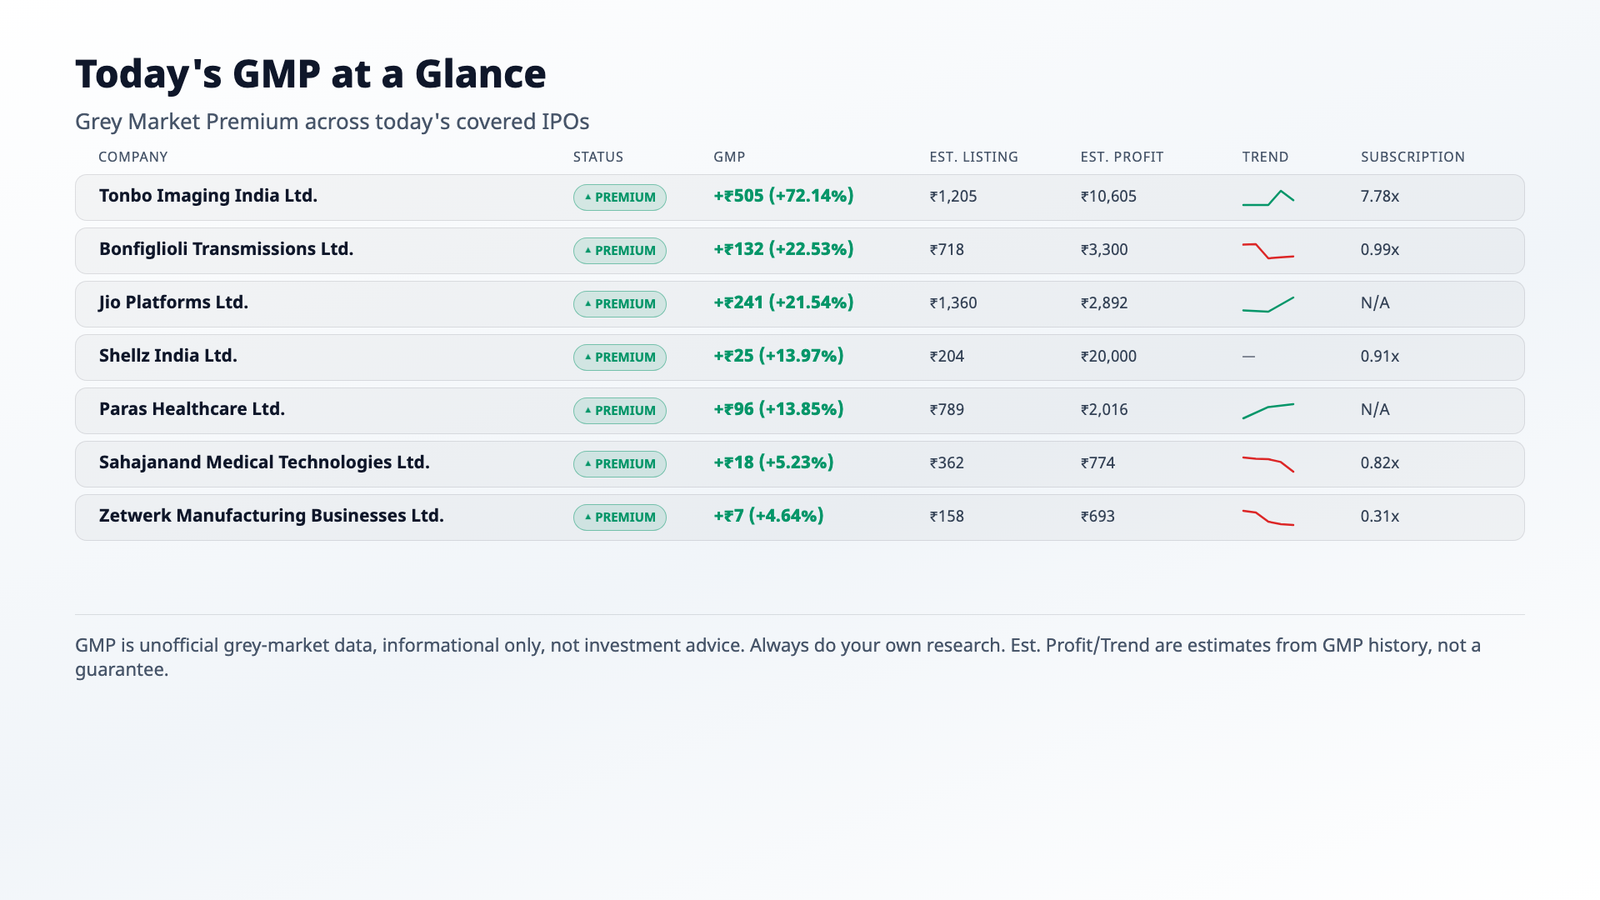This screenshot has width=1600, height=900.
Task: Click Zetwerk Manufacturing red trend sparkline
Action: pyautogui.click(x=1268, y=517)
